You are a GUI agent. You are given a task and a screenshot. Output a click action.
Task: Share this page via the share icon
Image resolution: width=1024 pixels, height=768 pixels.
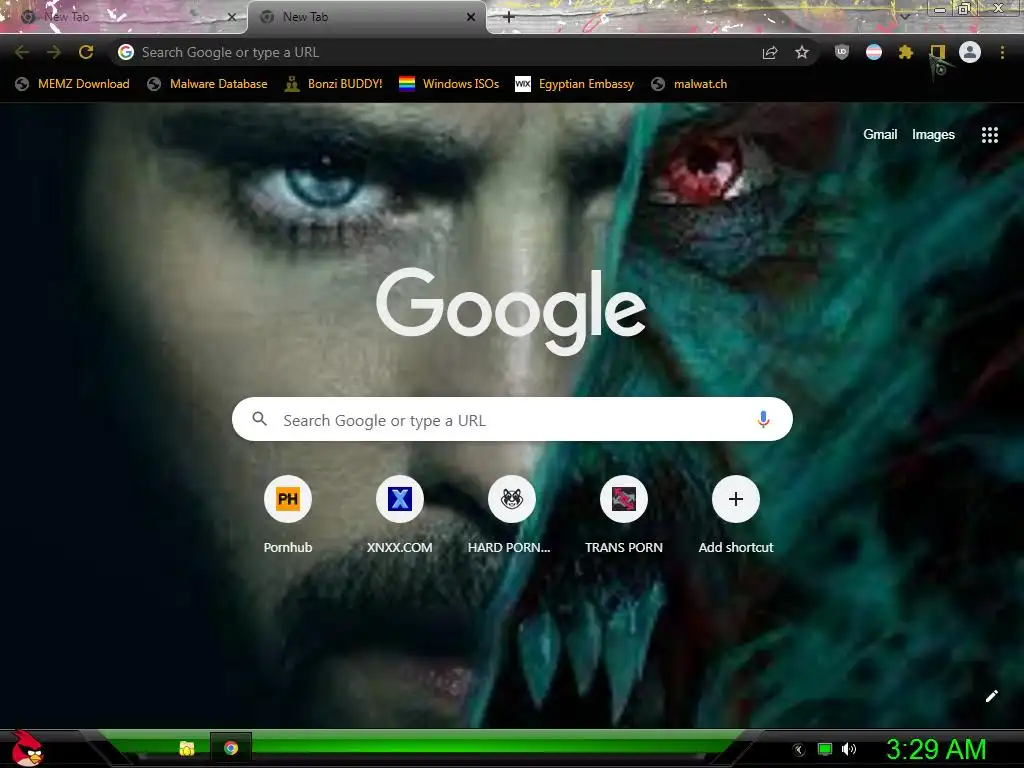770,52
